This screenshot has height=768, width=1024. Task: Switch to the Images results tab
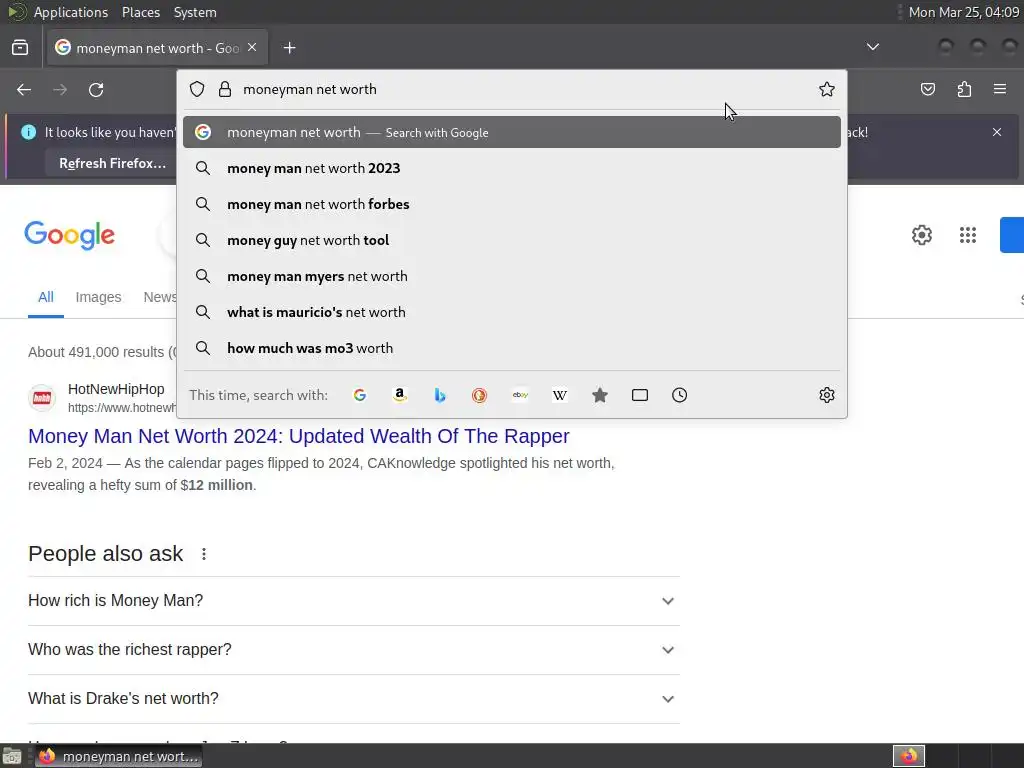click(x=98, y=297)
